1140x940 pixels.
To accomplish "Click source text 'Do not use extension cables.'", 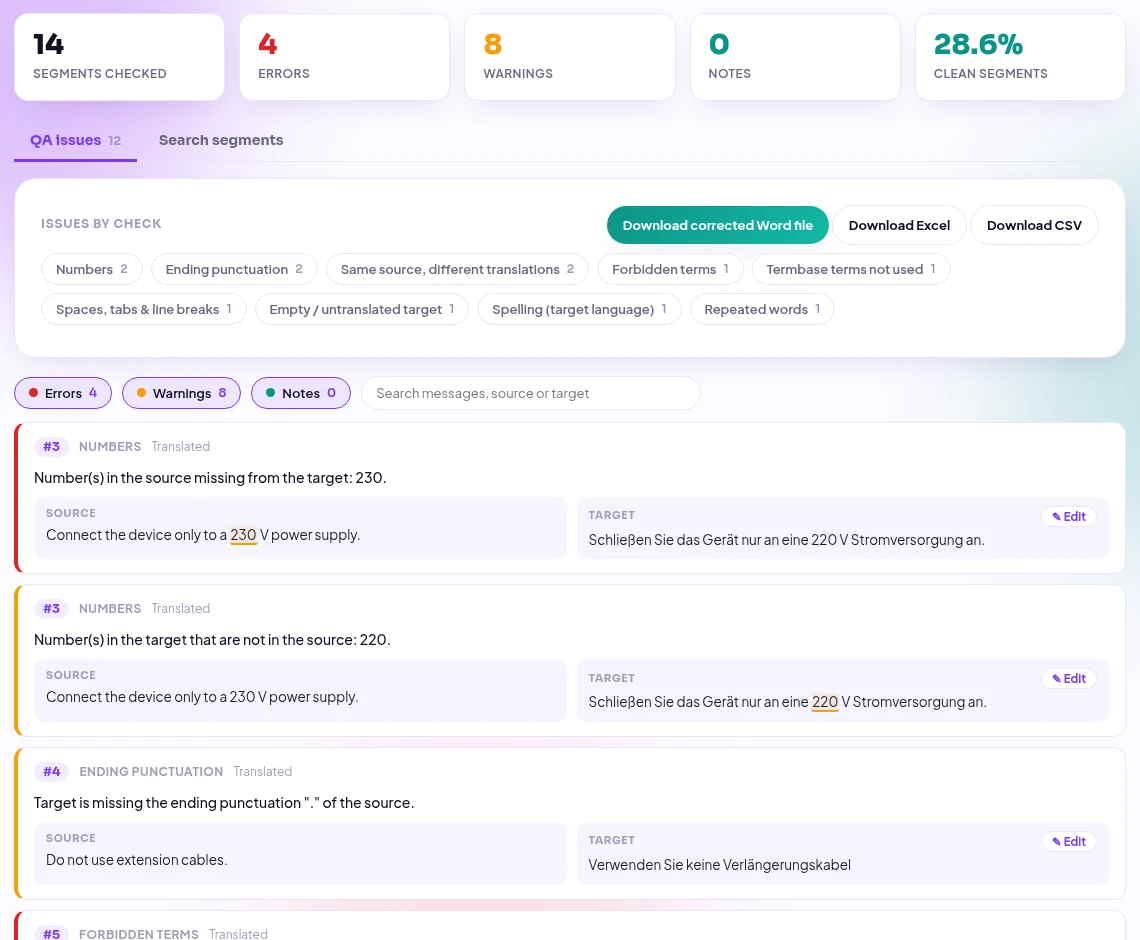I will [137, 860].
